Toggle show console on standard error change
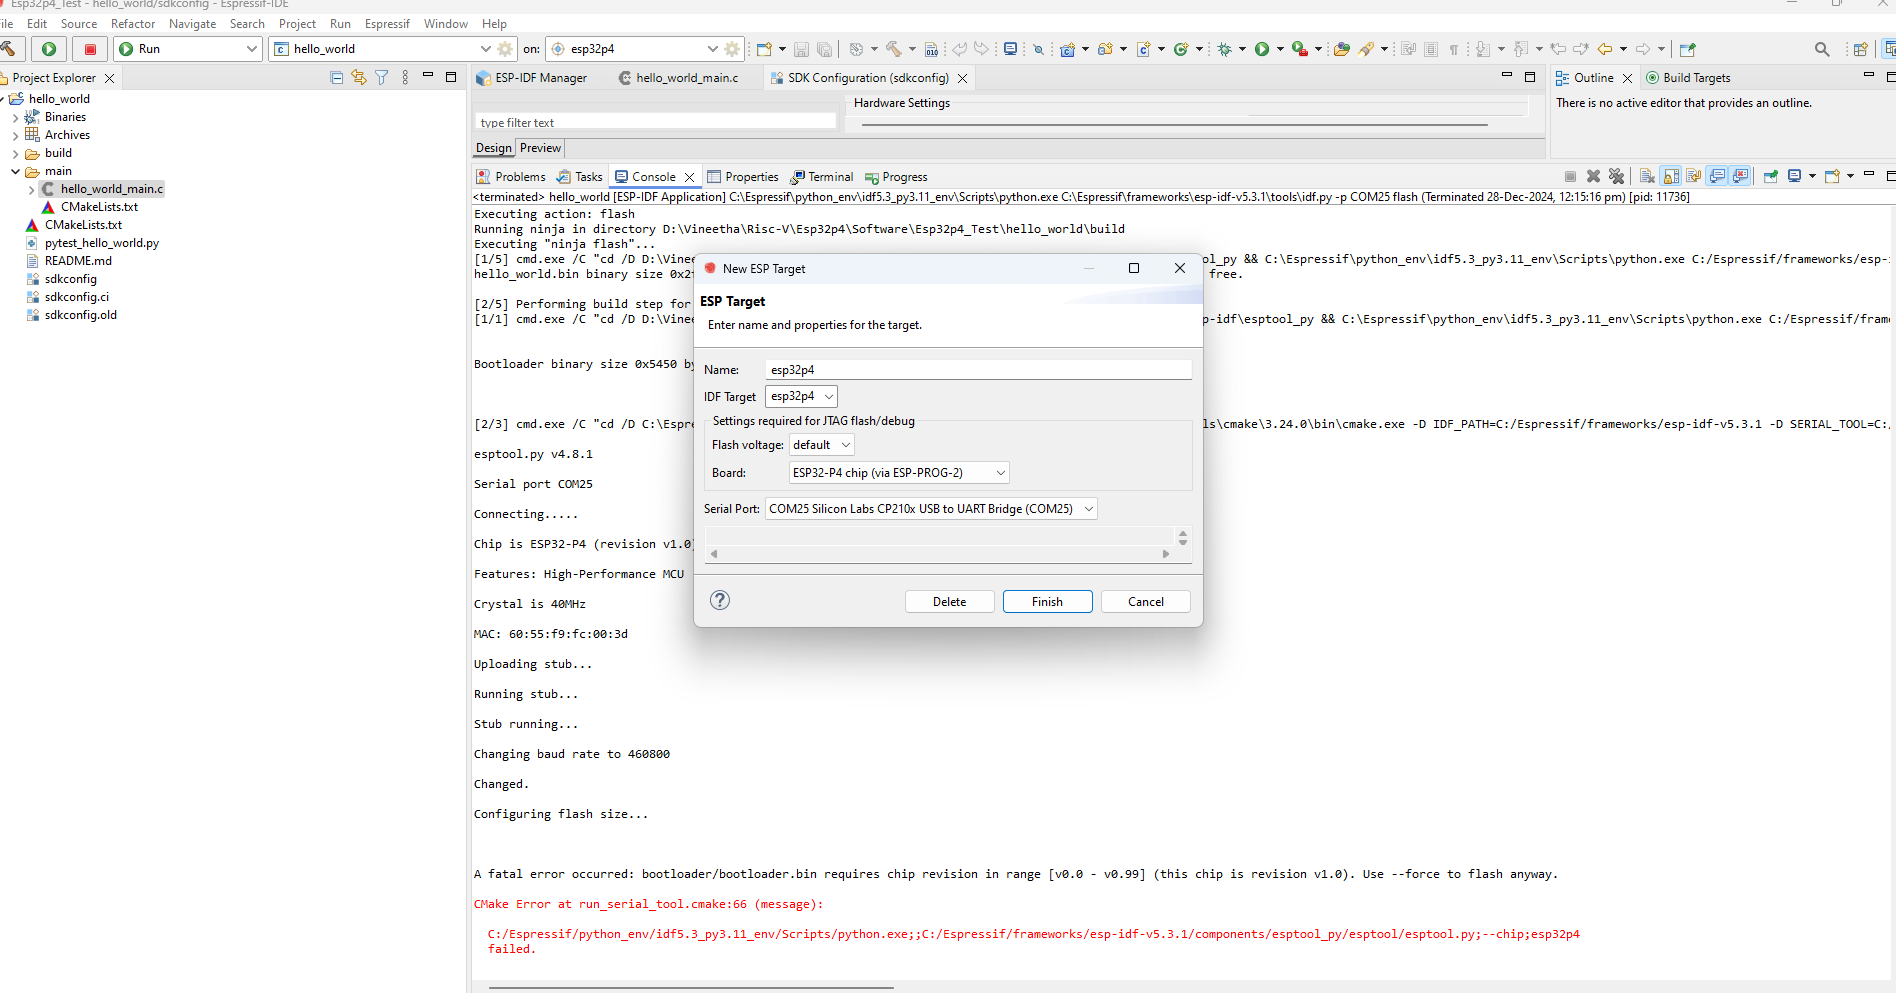This screenshot has width=1896, height=993. [x=1741, y=176]
